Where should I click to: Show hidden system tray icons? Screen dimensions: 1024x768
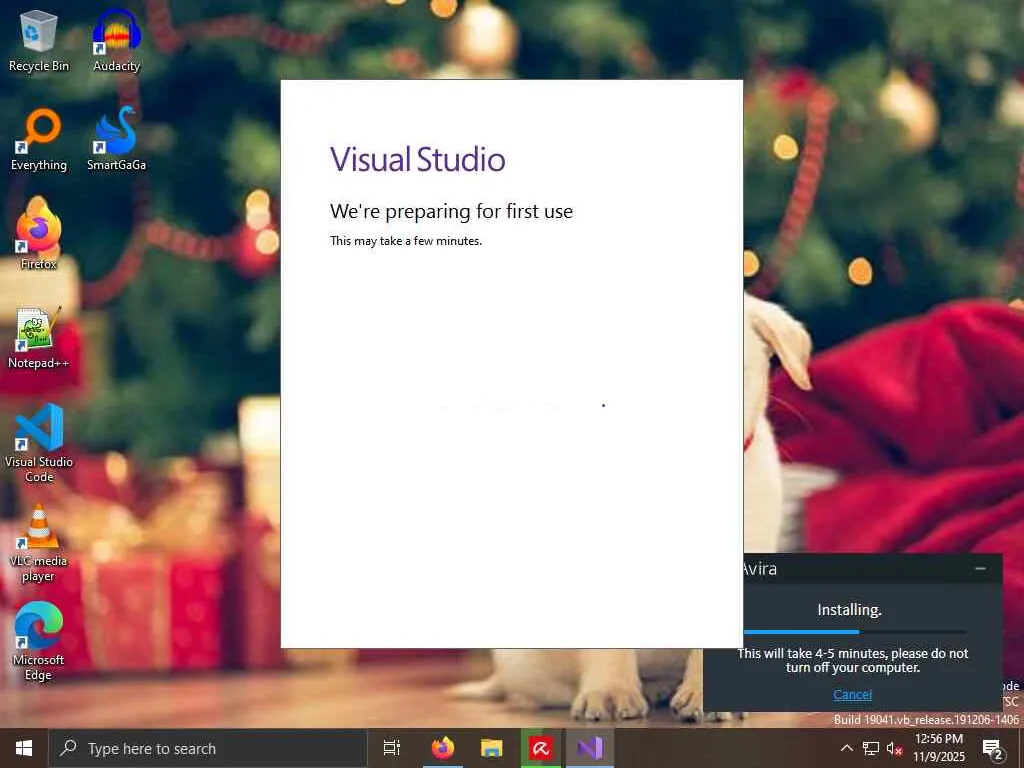tap(846, 748)
